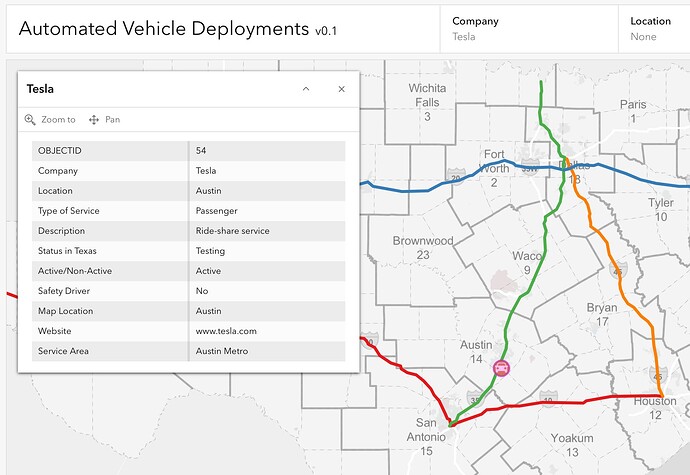
Task: Click the Type of Service field label
Action: [69, 211]
